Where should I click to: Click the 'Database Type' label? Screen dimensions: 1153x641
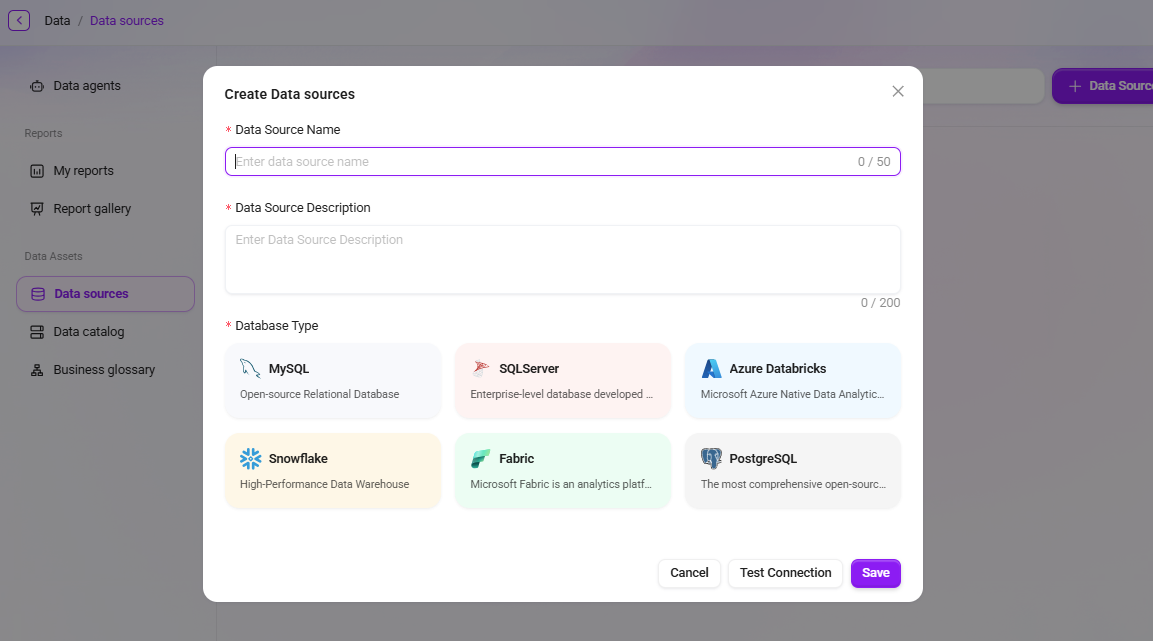[276, 326]
